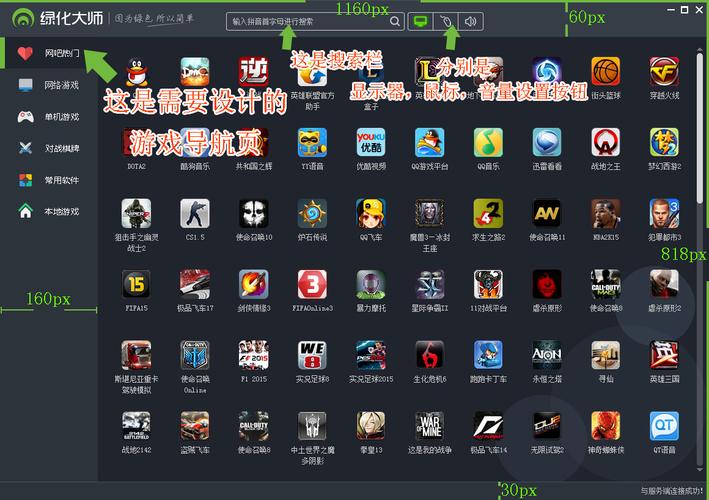This screenshot has width=709, height=500.
Task: Click the 与服务端连接成功 status text
Action: pos(671,491)
